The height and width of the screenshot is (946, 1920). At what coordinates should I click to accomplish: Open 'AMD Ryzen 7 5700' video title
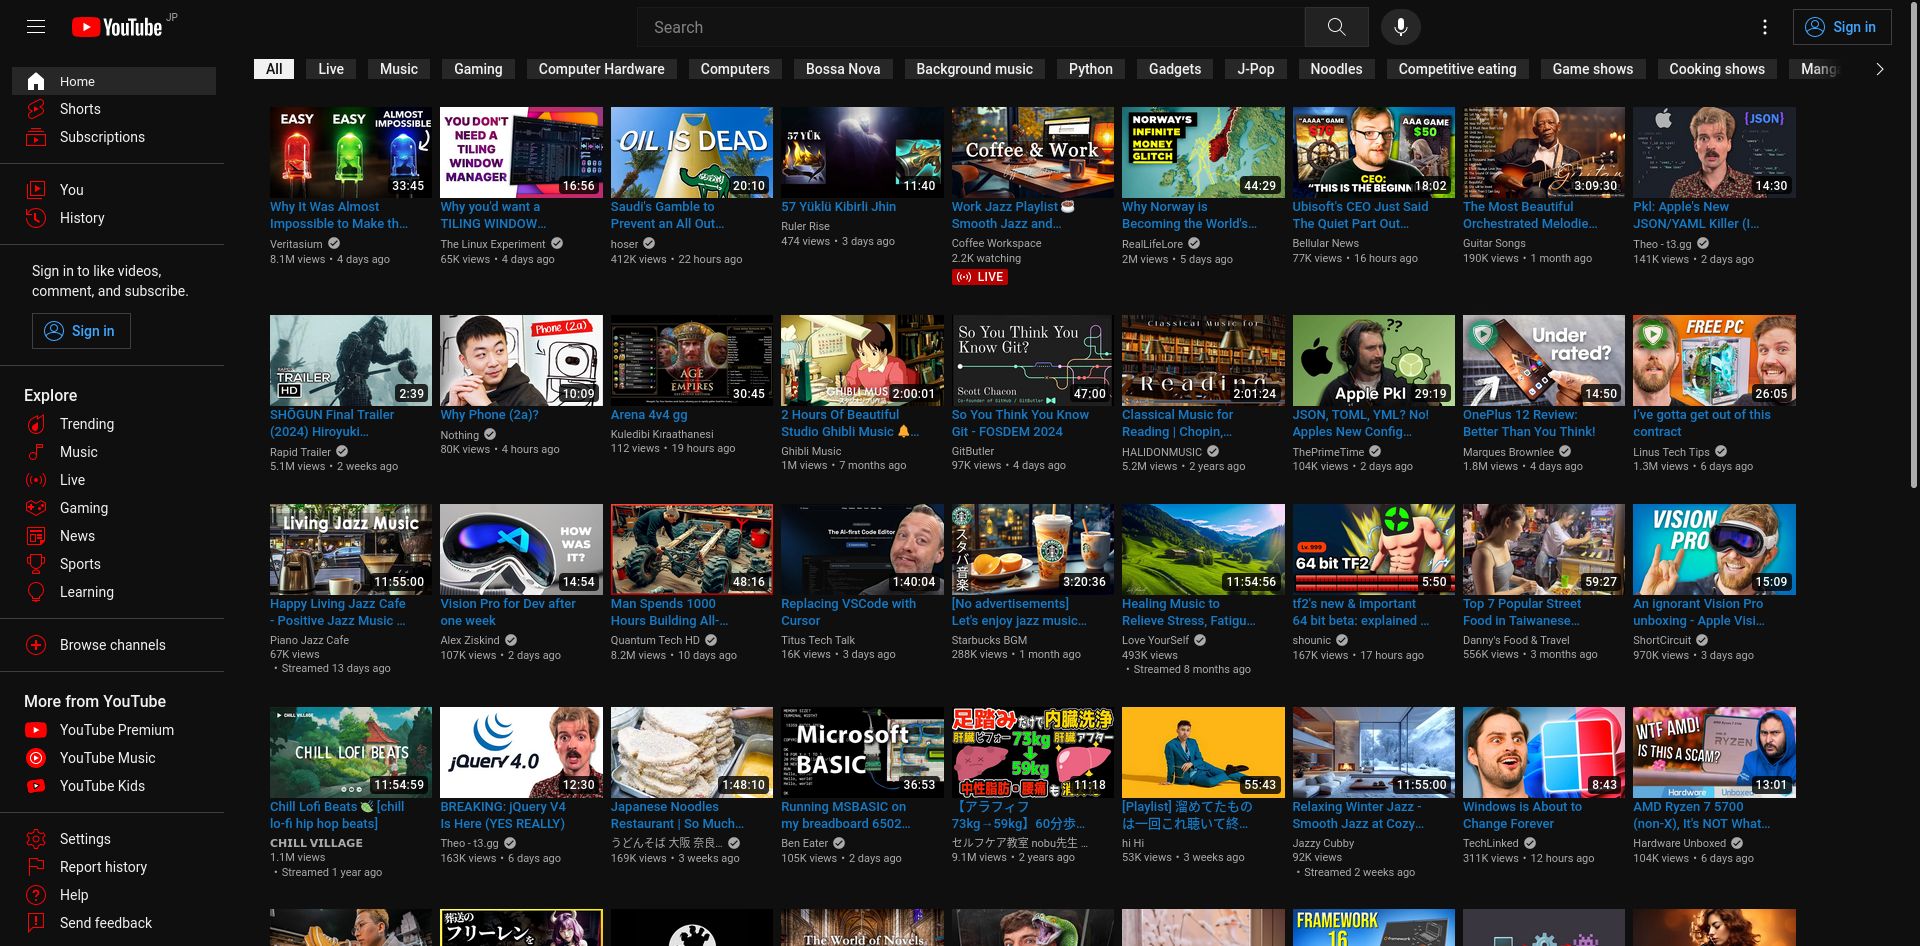[1701, 815]
